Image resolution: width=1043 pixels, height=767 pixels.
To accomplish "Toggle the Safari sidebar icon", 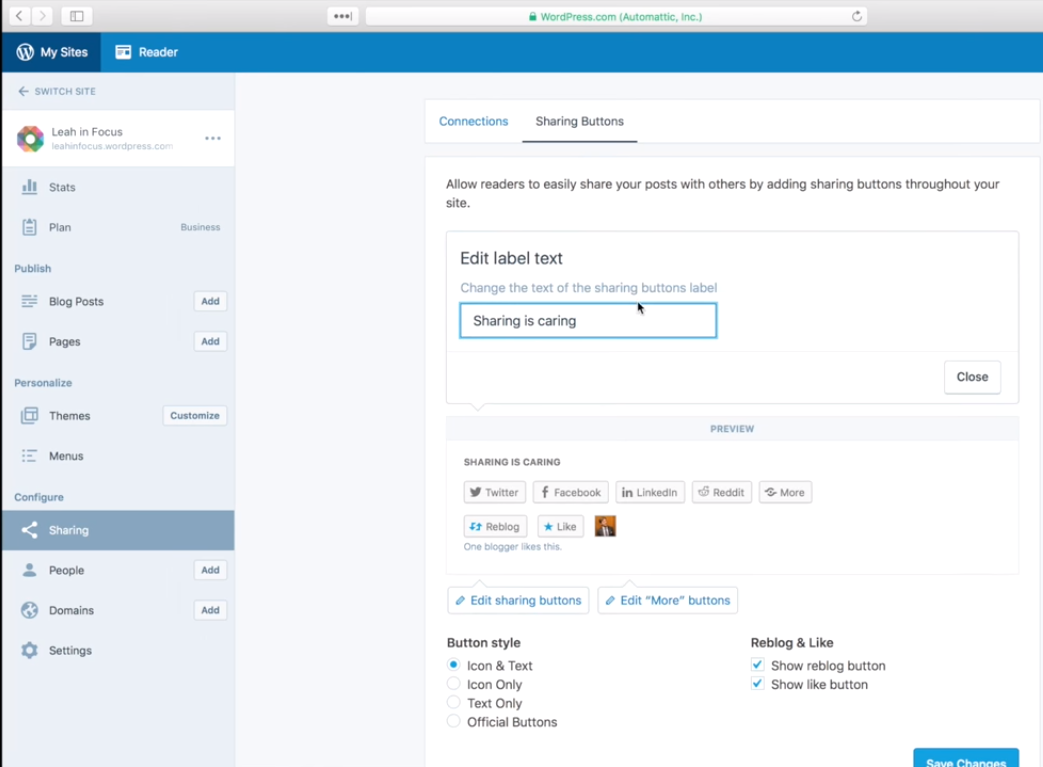I will [x=76, y=16].
